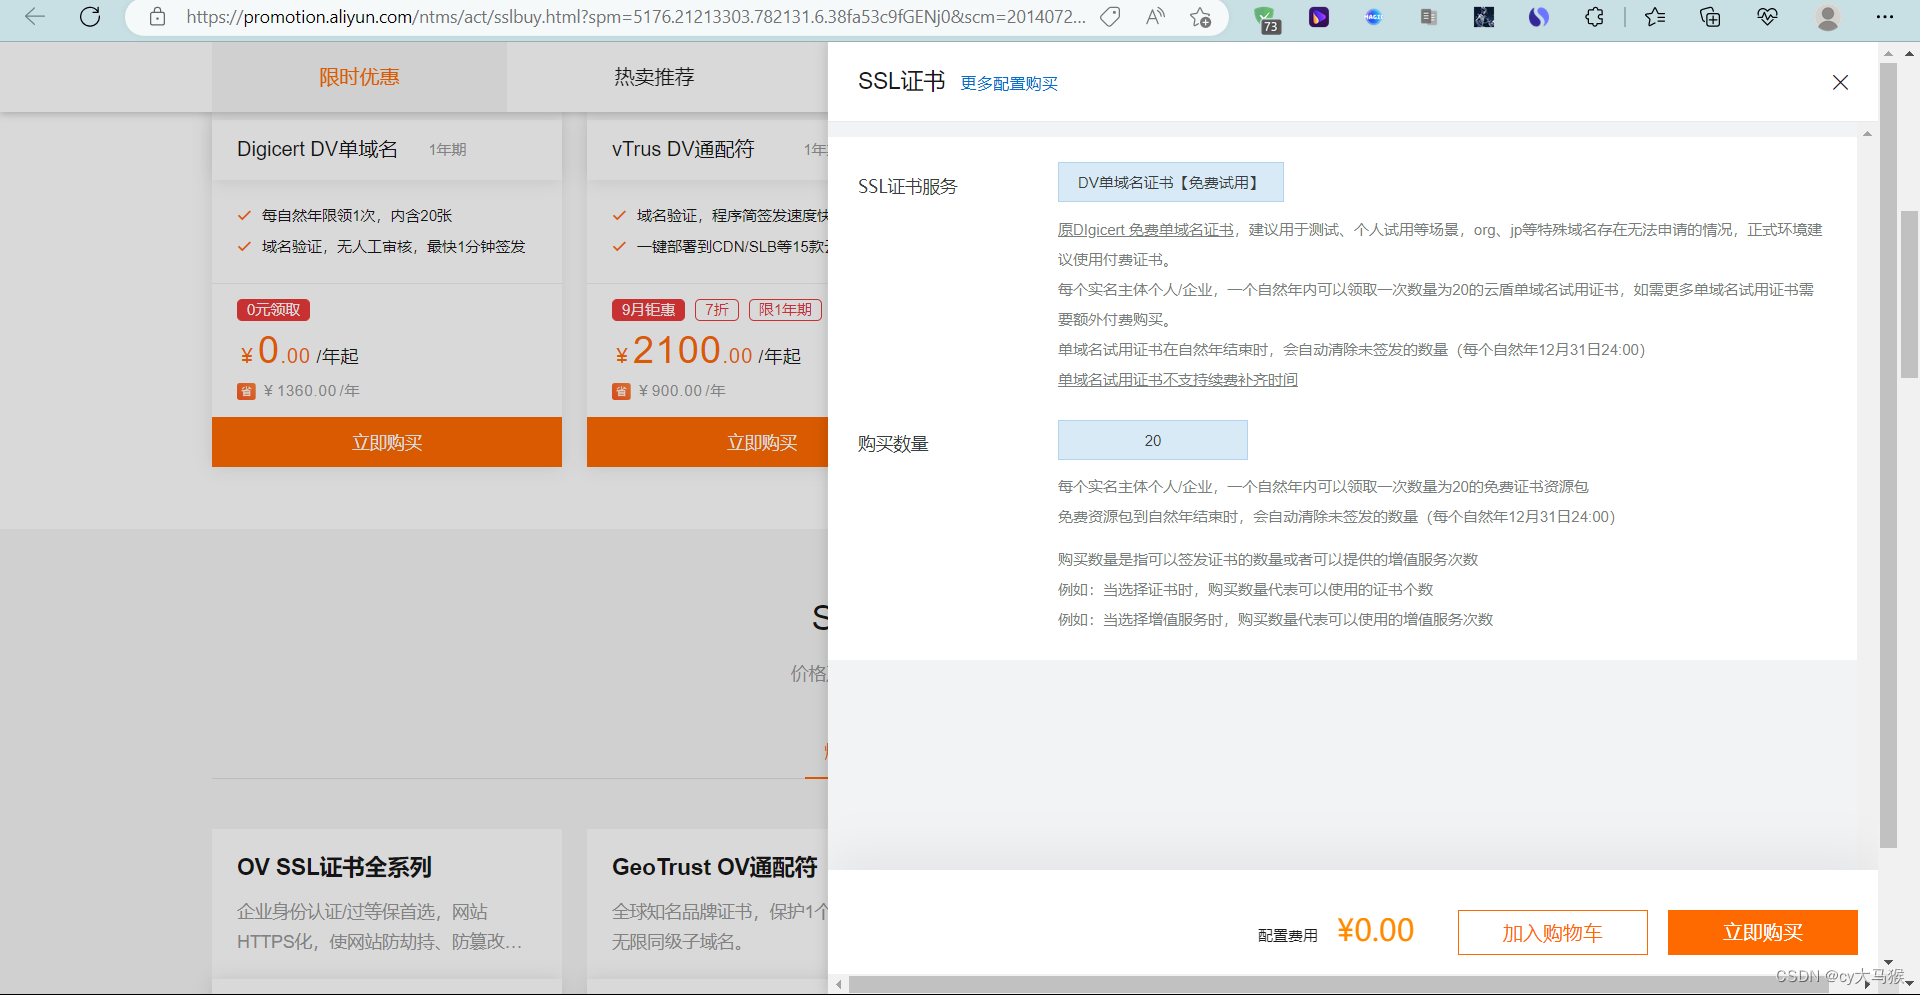Click the 每自然年限领1次，内含20张 line
Image resolution: width=1920 pixels, height=995 pixels.
(357, 216)
